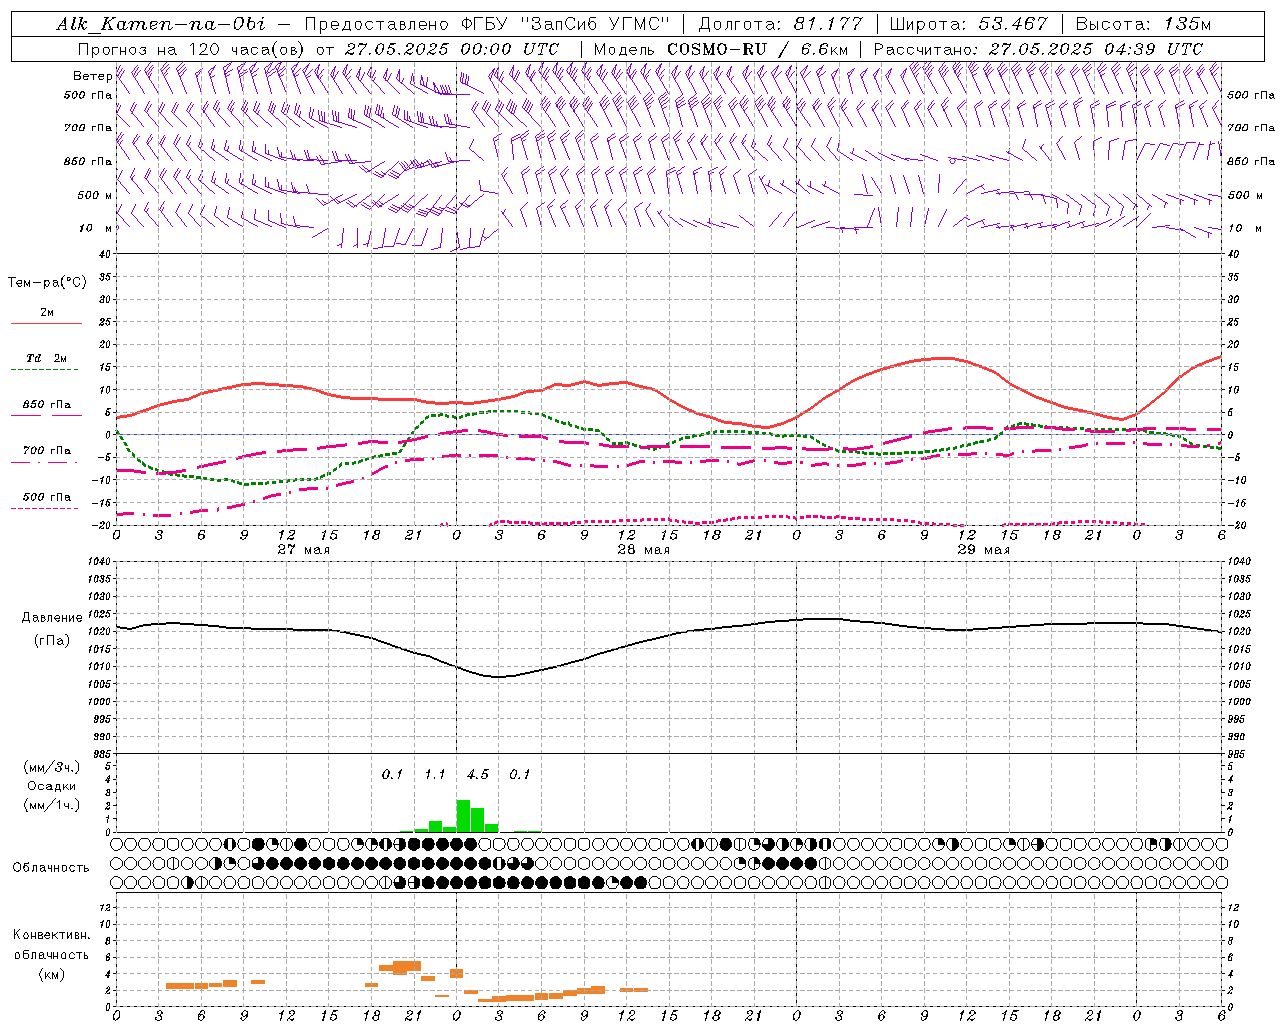Click the 850 гПа entry in temperature legend

click(x=47, y=405)
